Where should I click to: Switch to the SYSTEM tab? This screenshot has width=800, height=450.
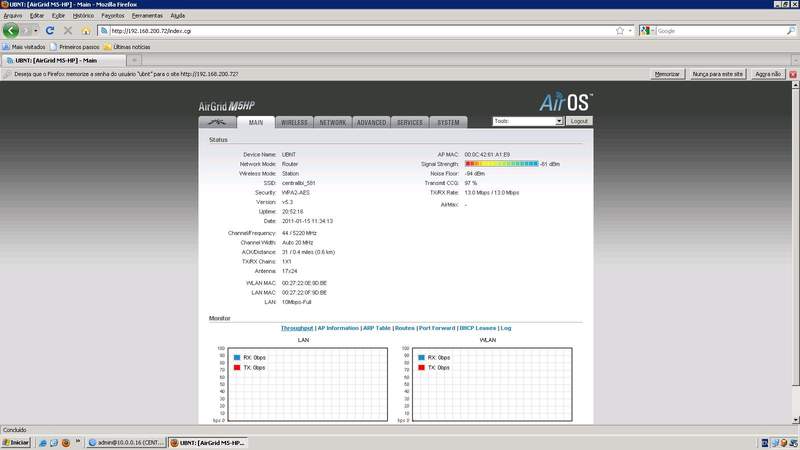click(448, 122)
